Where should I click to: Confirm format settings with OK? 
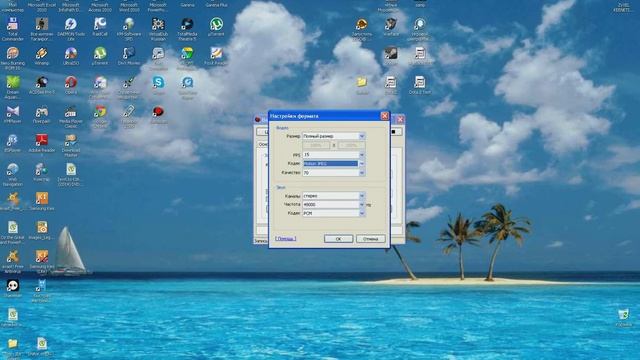pos(338,239)
